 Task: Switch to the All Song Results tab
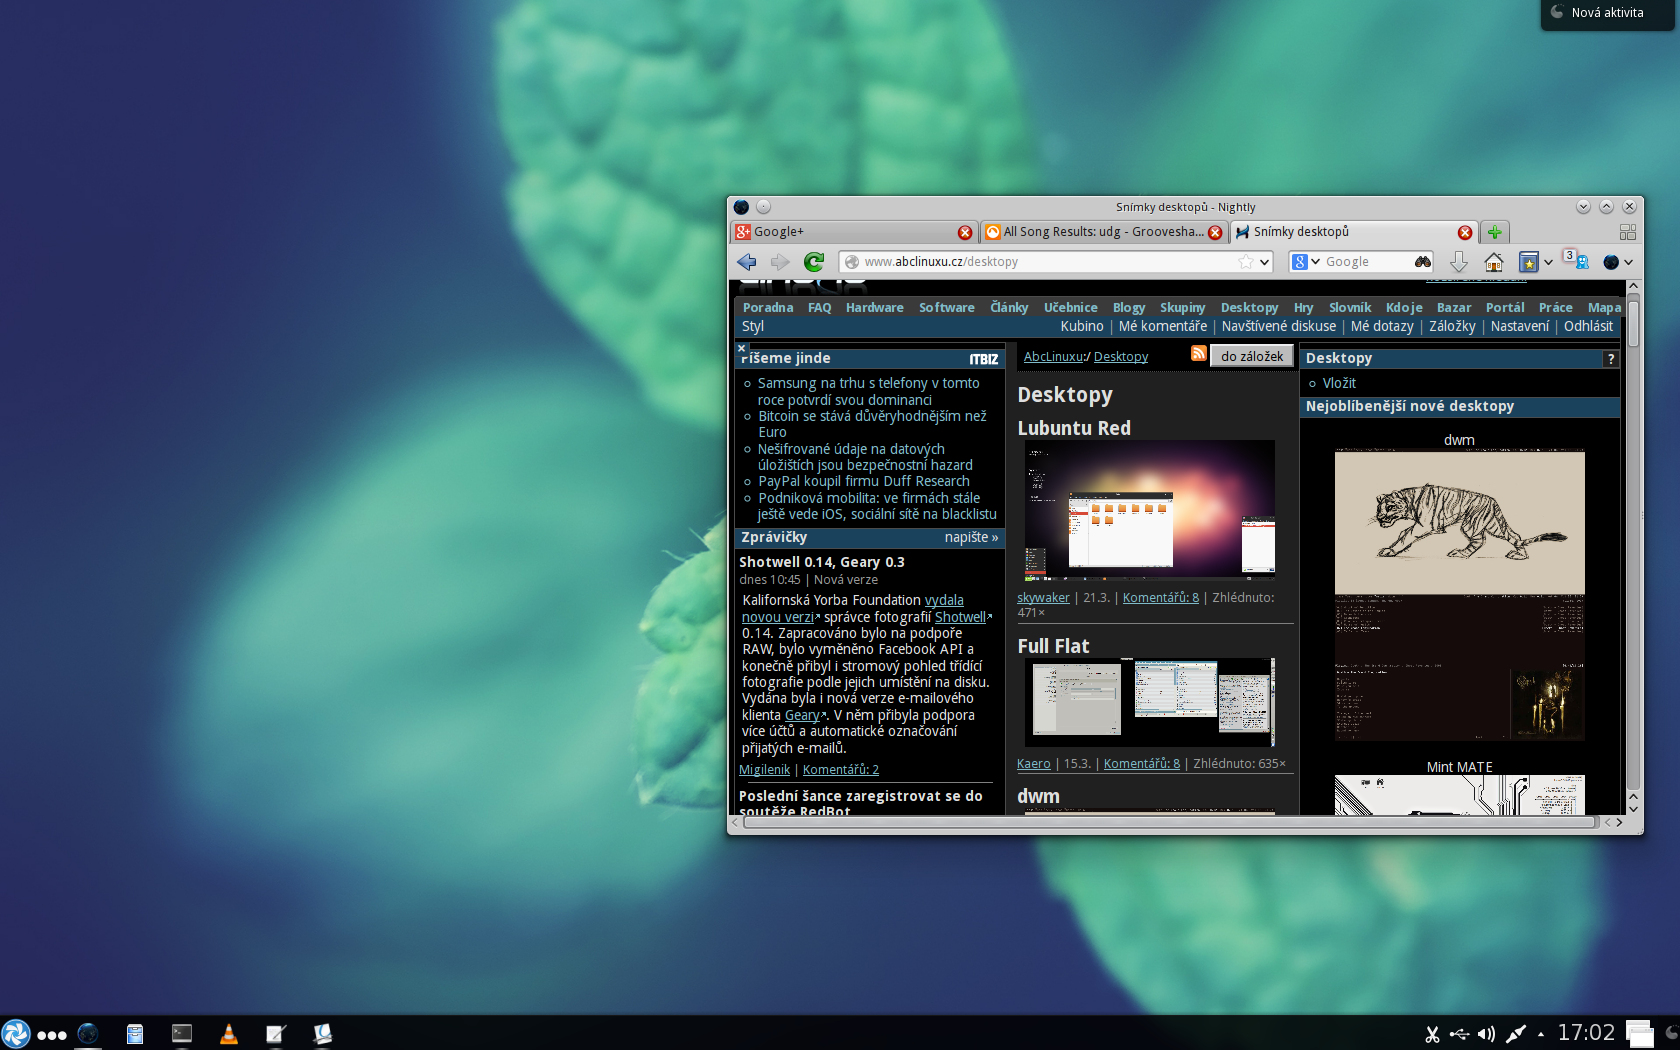[x=1105, y=232]
